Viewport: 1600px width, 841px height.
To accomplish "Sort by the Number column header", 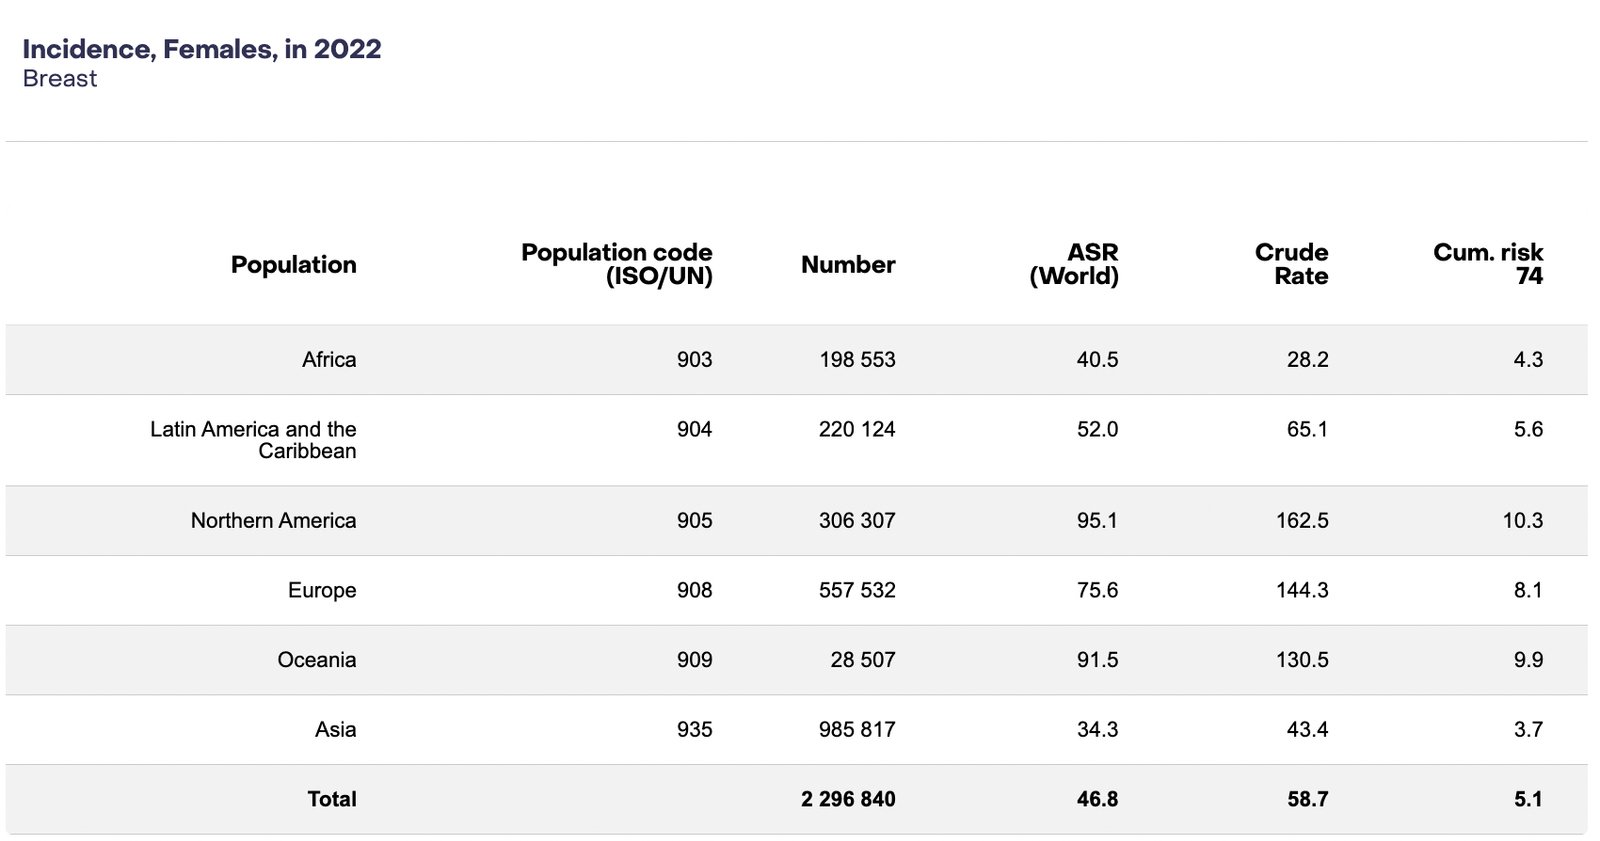I will 848,265.
